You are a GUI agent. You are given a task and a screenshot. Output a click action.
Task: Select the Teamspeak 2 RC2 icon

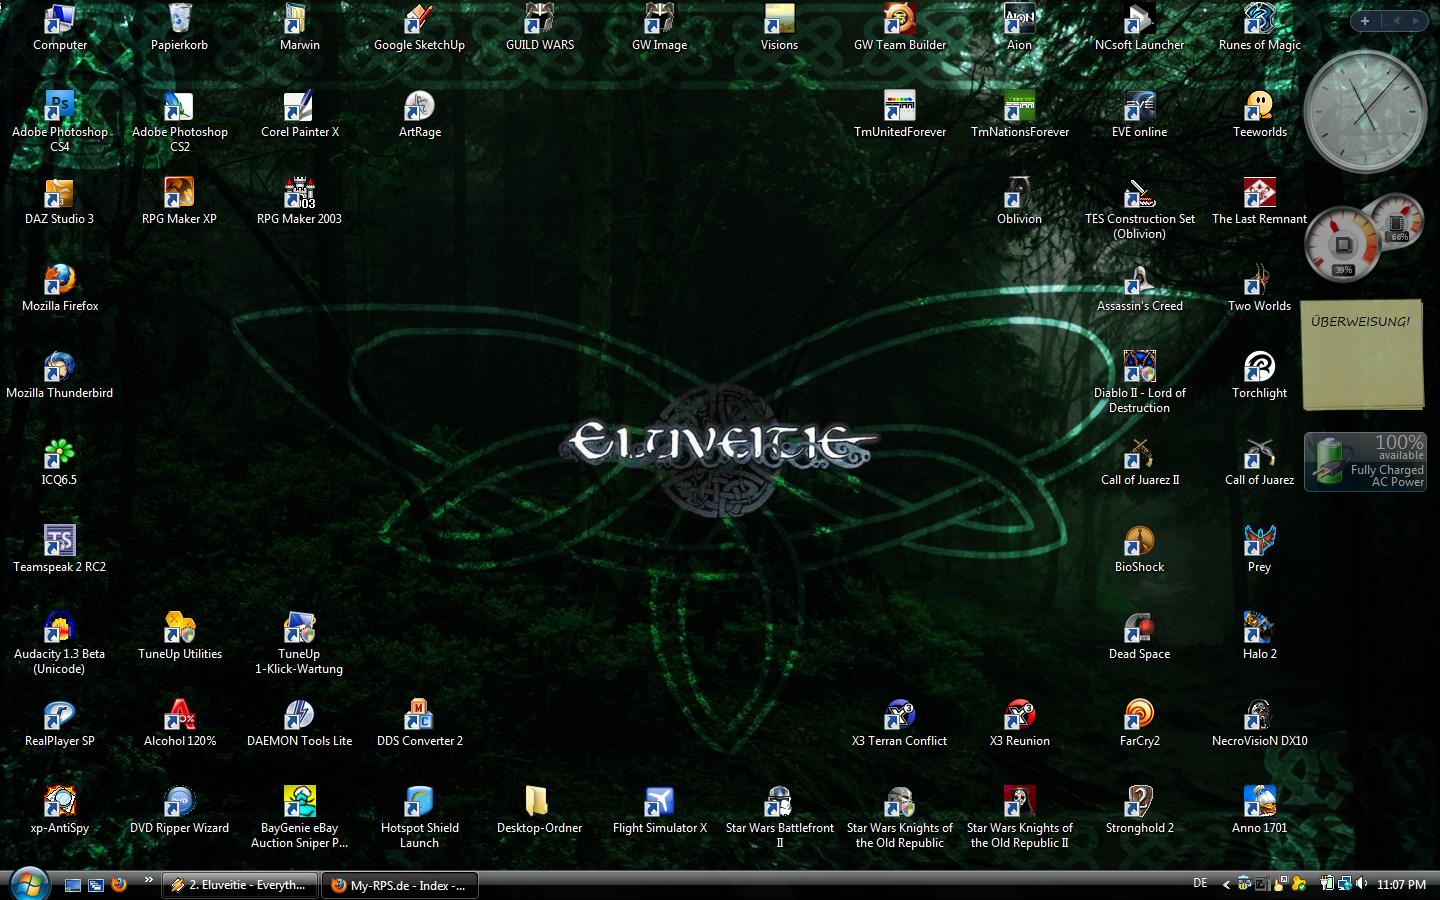click(x=60, y=549)
